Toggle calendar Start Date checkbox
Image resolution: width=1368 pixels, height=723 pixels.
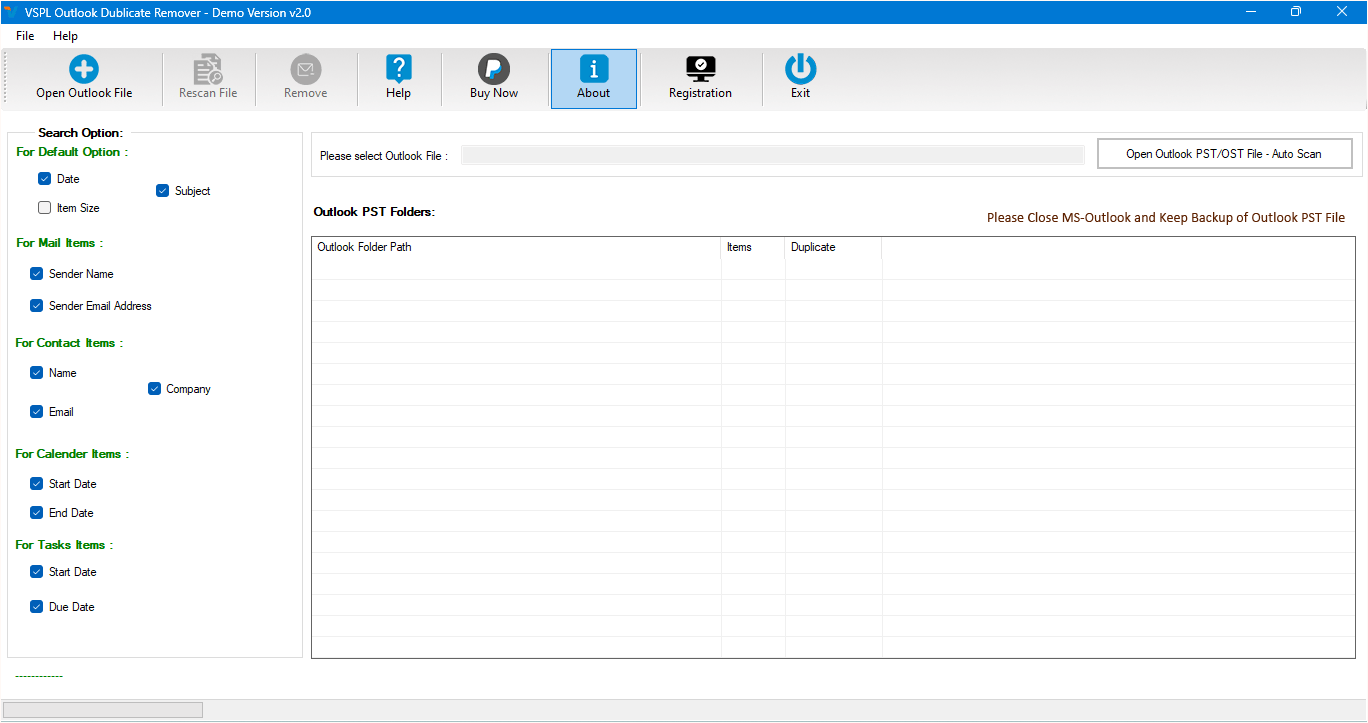click(36, 484)
